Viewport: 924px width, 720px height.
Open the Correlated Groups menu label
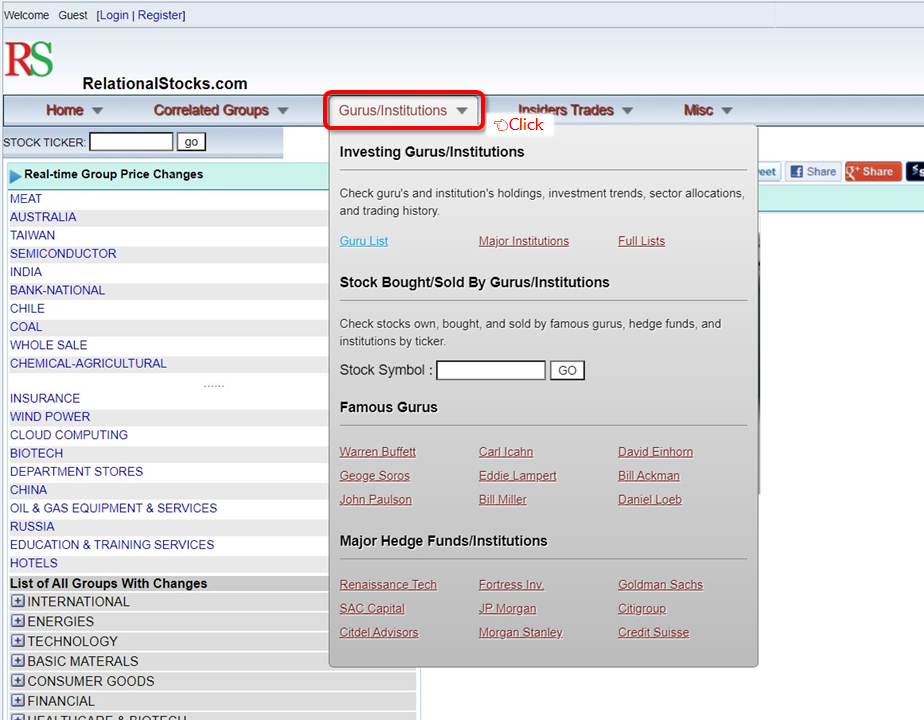tap(211, 110)
